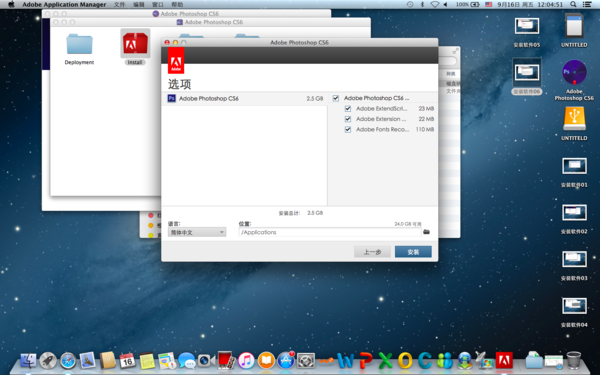
Task: Open the 安装软件05 screenshot thumbnail on the desktop
Action: point(527,26)
